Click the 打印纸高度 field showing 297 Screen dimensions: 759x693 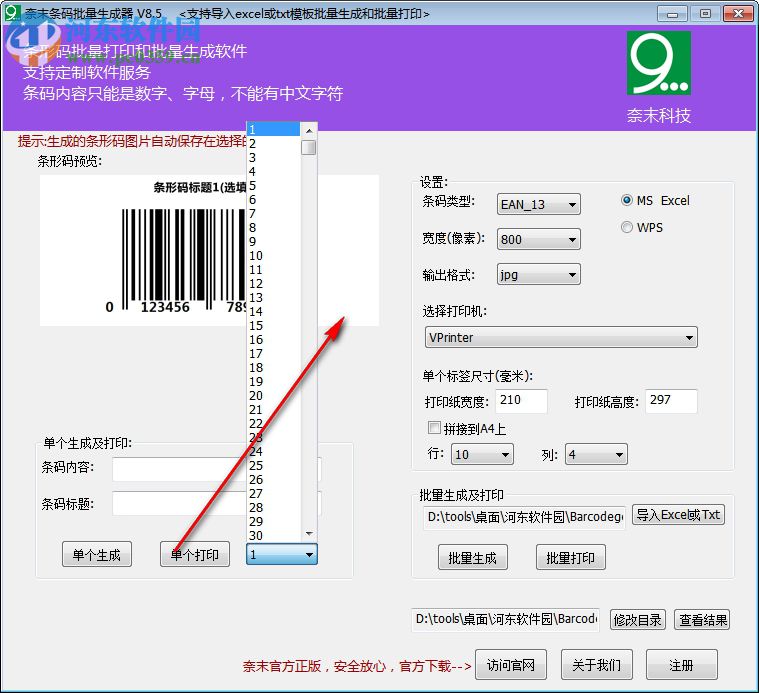pyautogui.click(x=671, y=401)
